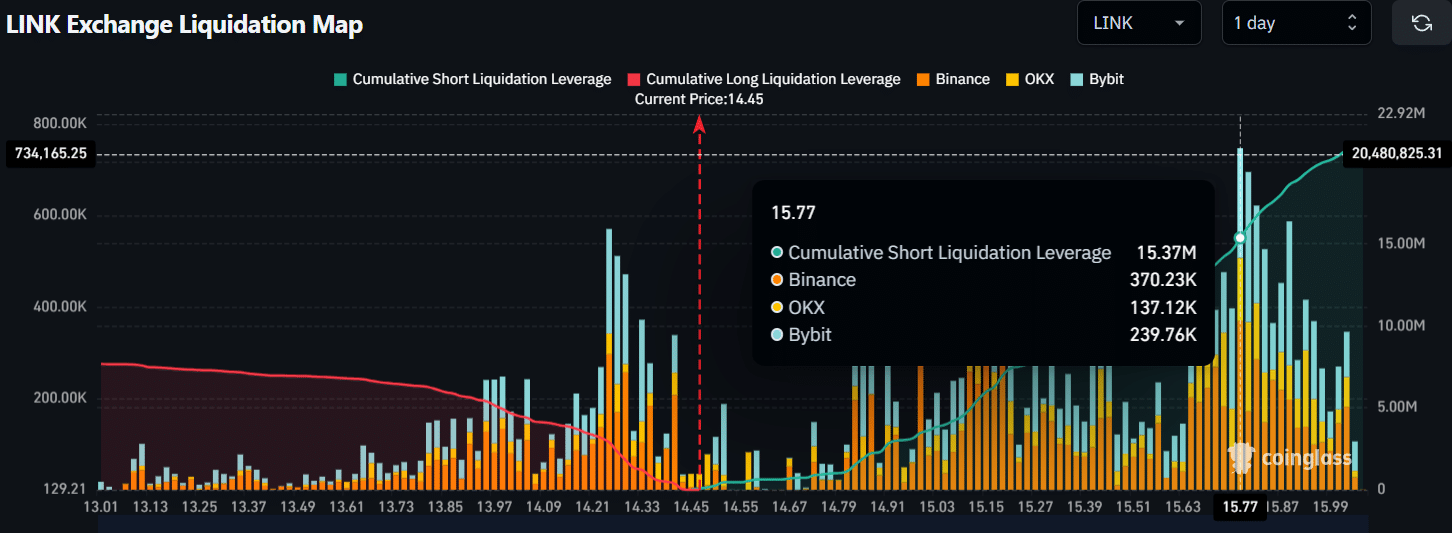Click the 14.21 x-axis price label
The height and width of the screenshot is (533, 1452).
tap(594, 507)
